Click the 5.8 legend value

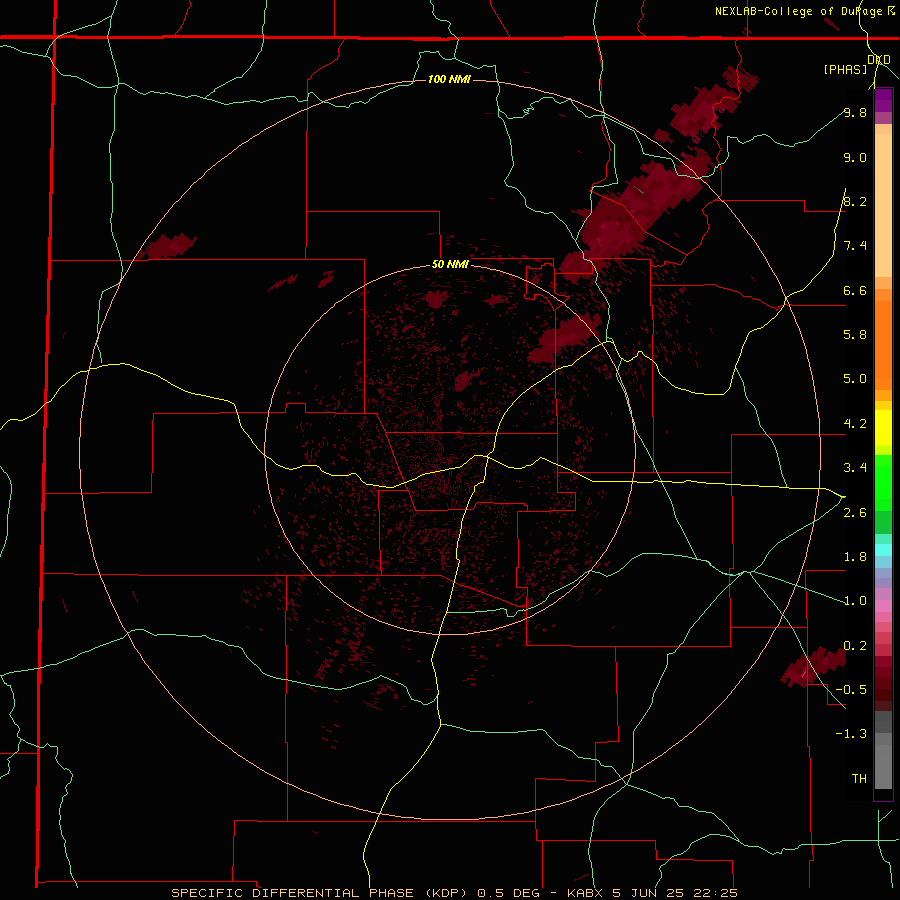(x=855, y=335)
